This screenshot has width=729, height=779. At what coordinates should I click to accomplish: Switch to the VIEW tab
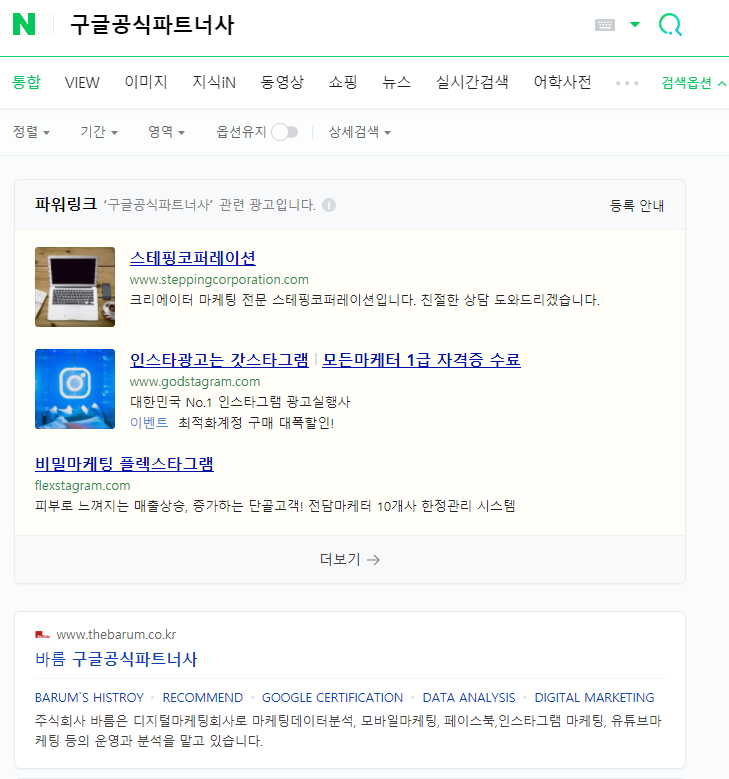82,82
